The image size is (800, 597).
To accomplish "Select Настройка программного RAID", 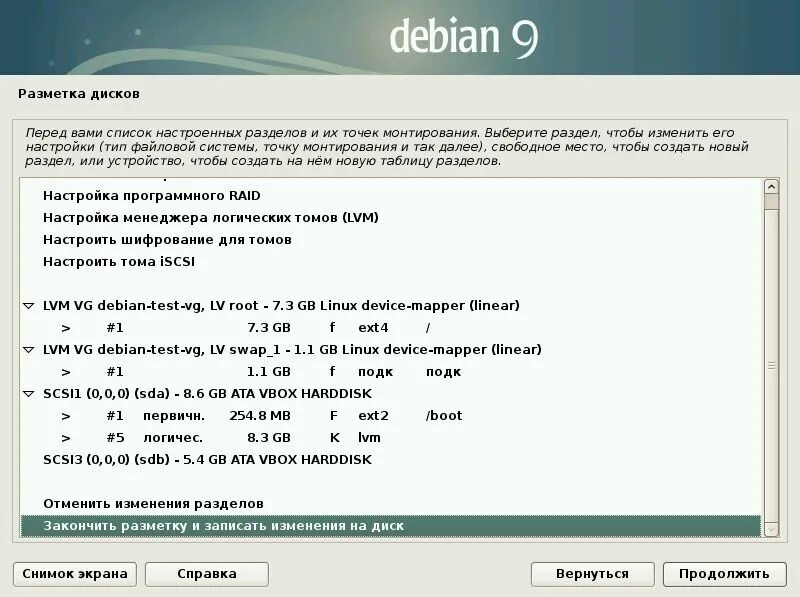I will pos(391,196).
